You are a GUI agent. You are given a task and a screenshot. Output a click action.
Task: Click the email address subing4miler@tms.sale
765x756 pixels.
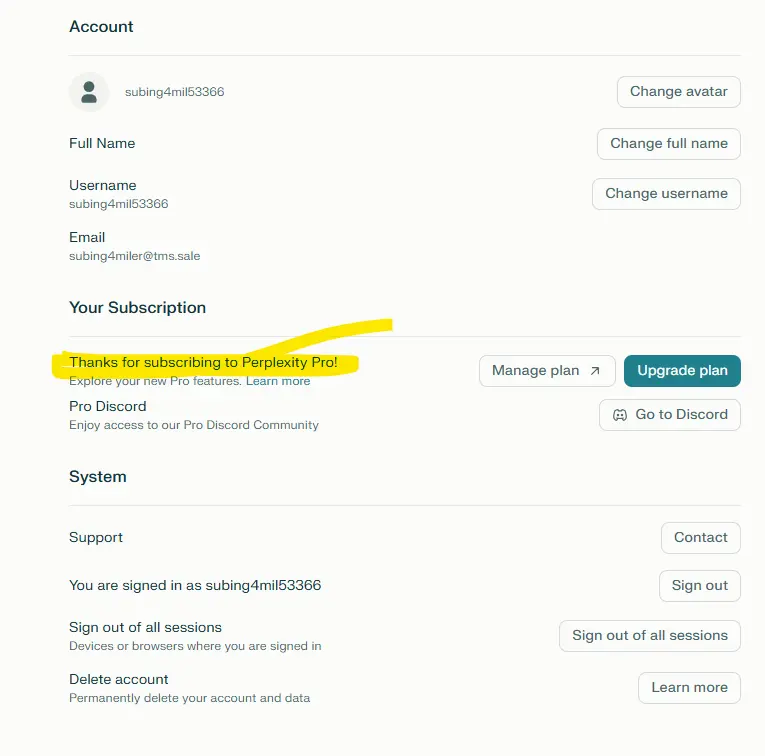pos(135,256)
